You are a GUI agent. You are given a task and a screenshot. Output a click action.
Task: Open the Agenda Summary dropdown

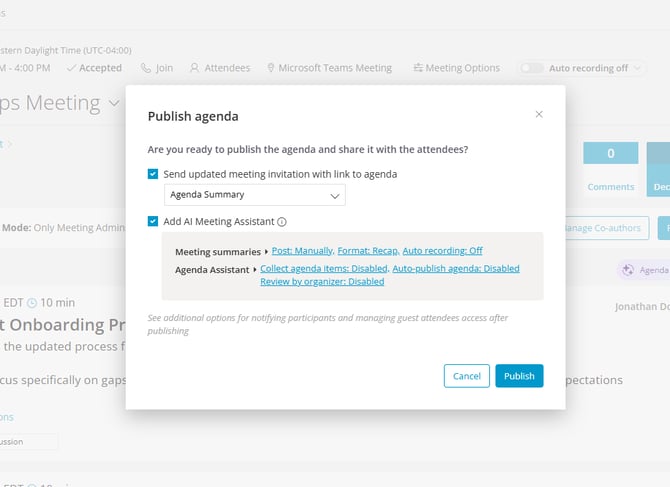(255, 195)
